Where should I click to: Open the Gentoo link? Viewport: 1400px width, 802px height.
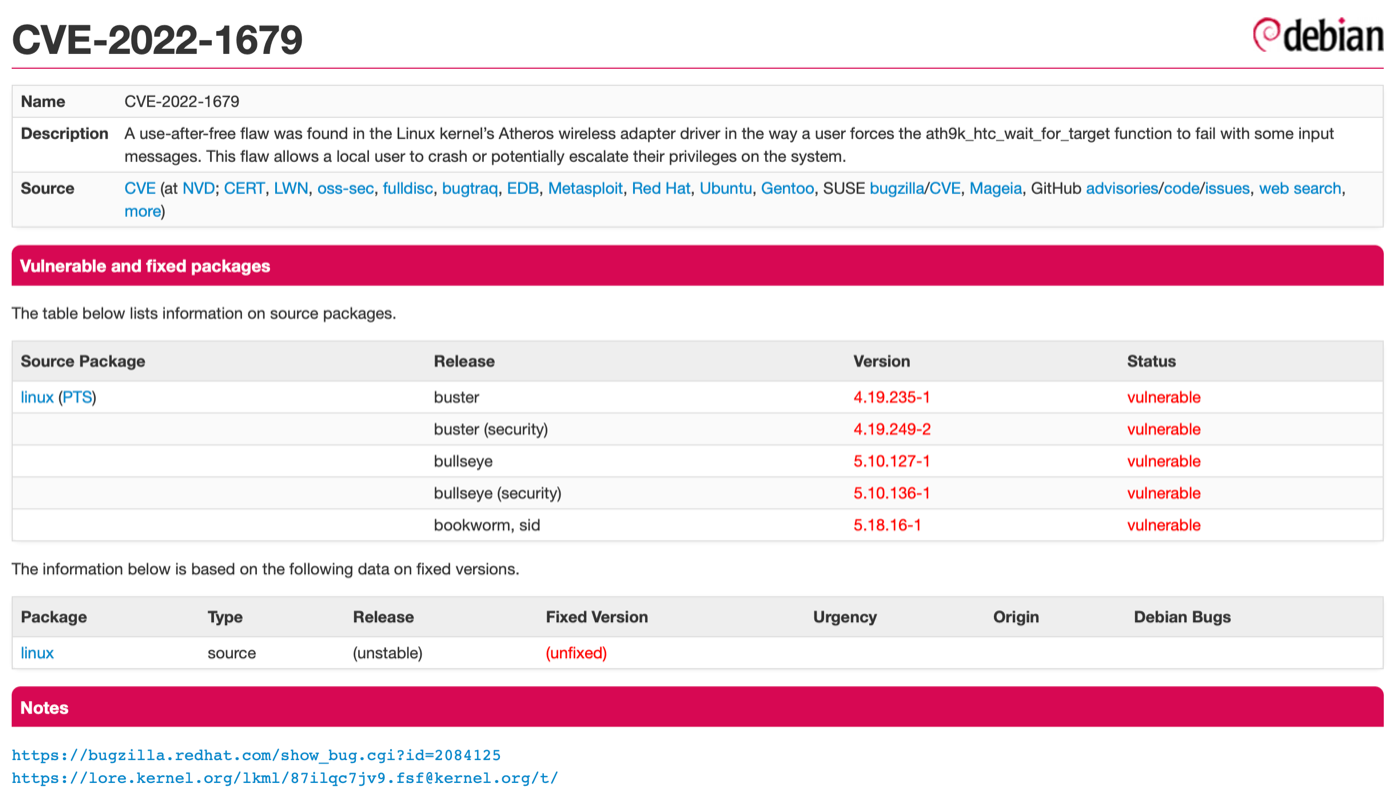point(787,188)
